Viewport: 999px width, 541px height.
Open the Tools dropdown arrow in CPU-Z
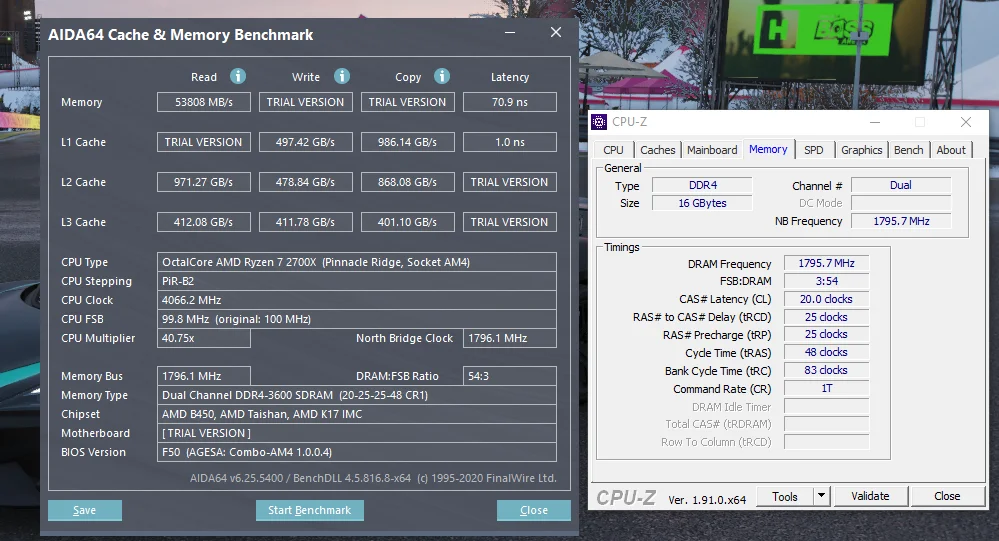(x=821, y=496)
